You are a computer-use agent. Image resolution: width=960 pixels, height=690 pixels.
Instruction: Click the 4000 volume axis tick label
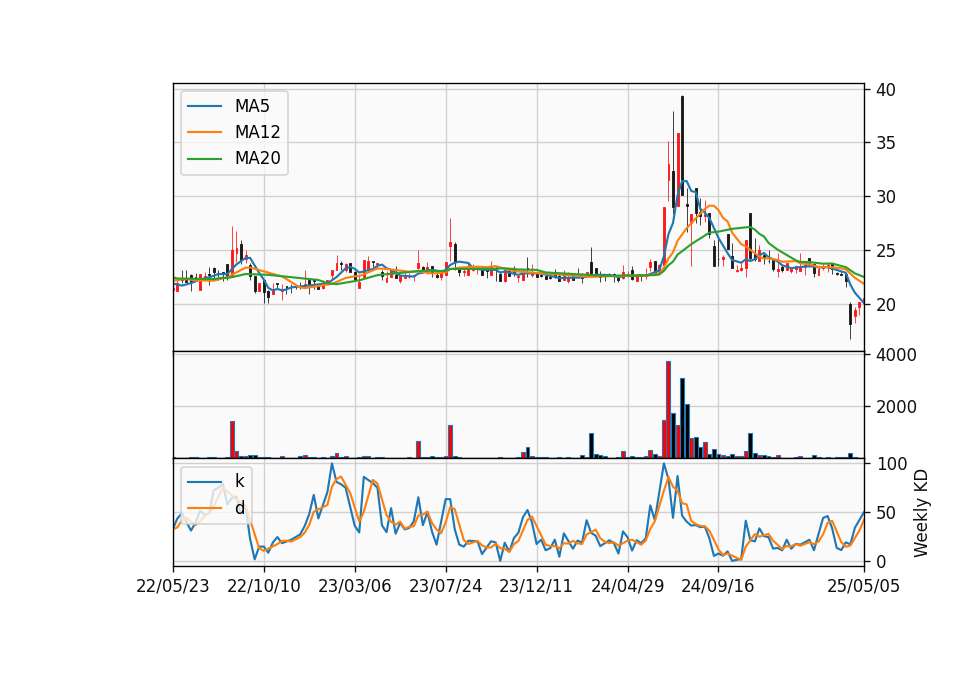[896, 355]
